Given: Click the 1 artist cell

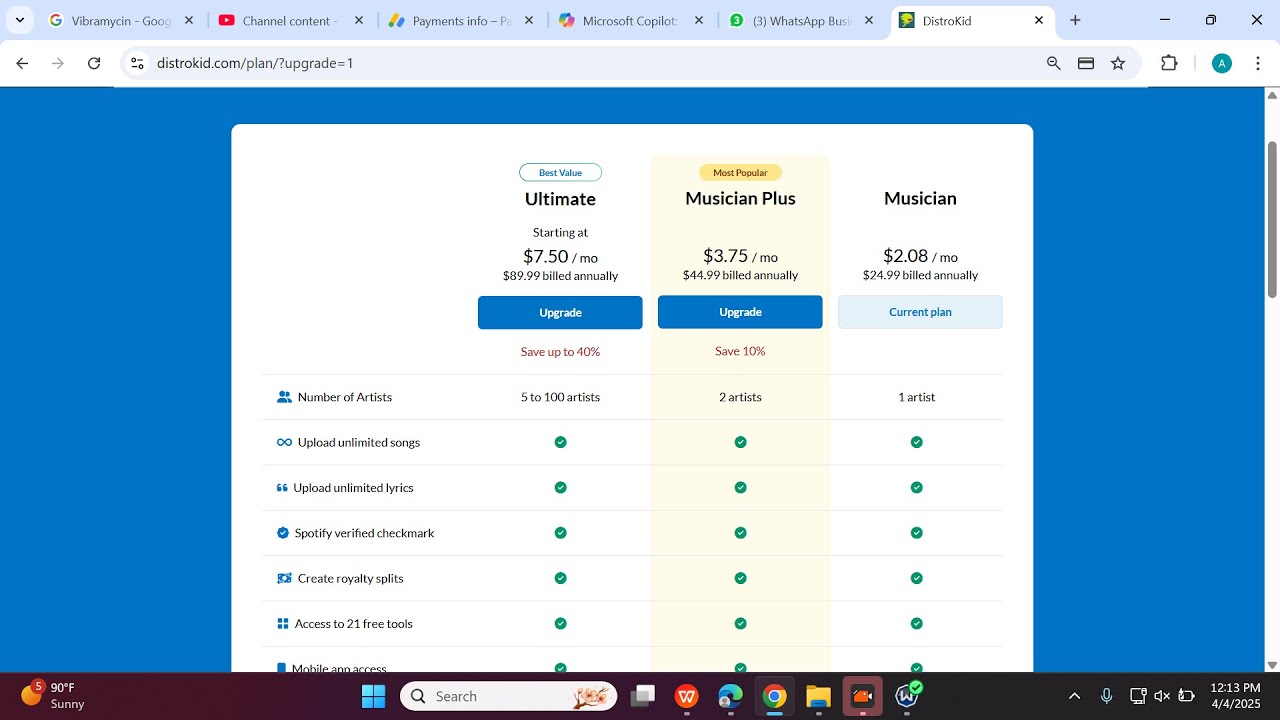Looking at the screenshot, I should pyautogui.click(x=916, y=397).
